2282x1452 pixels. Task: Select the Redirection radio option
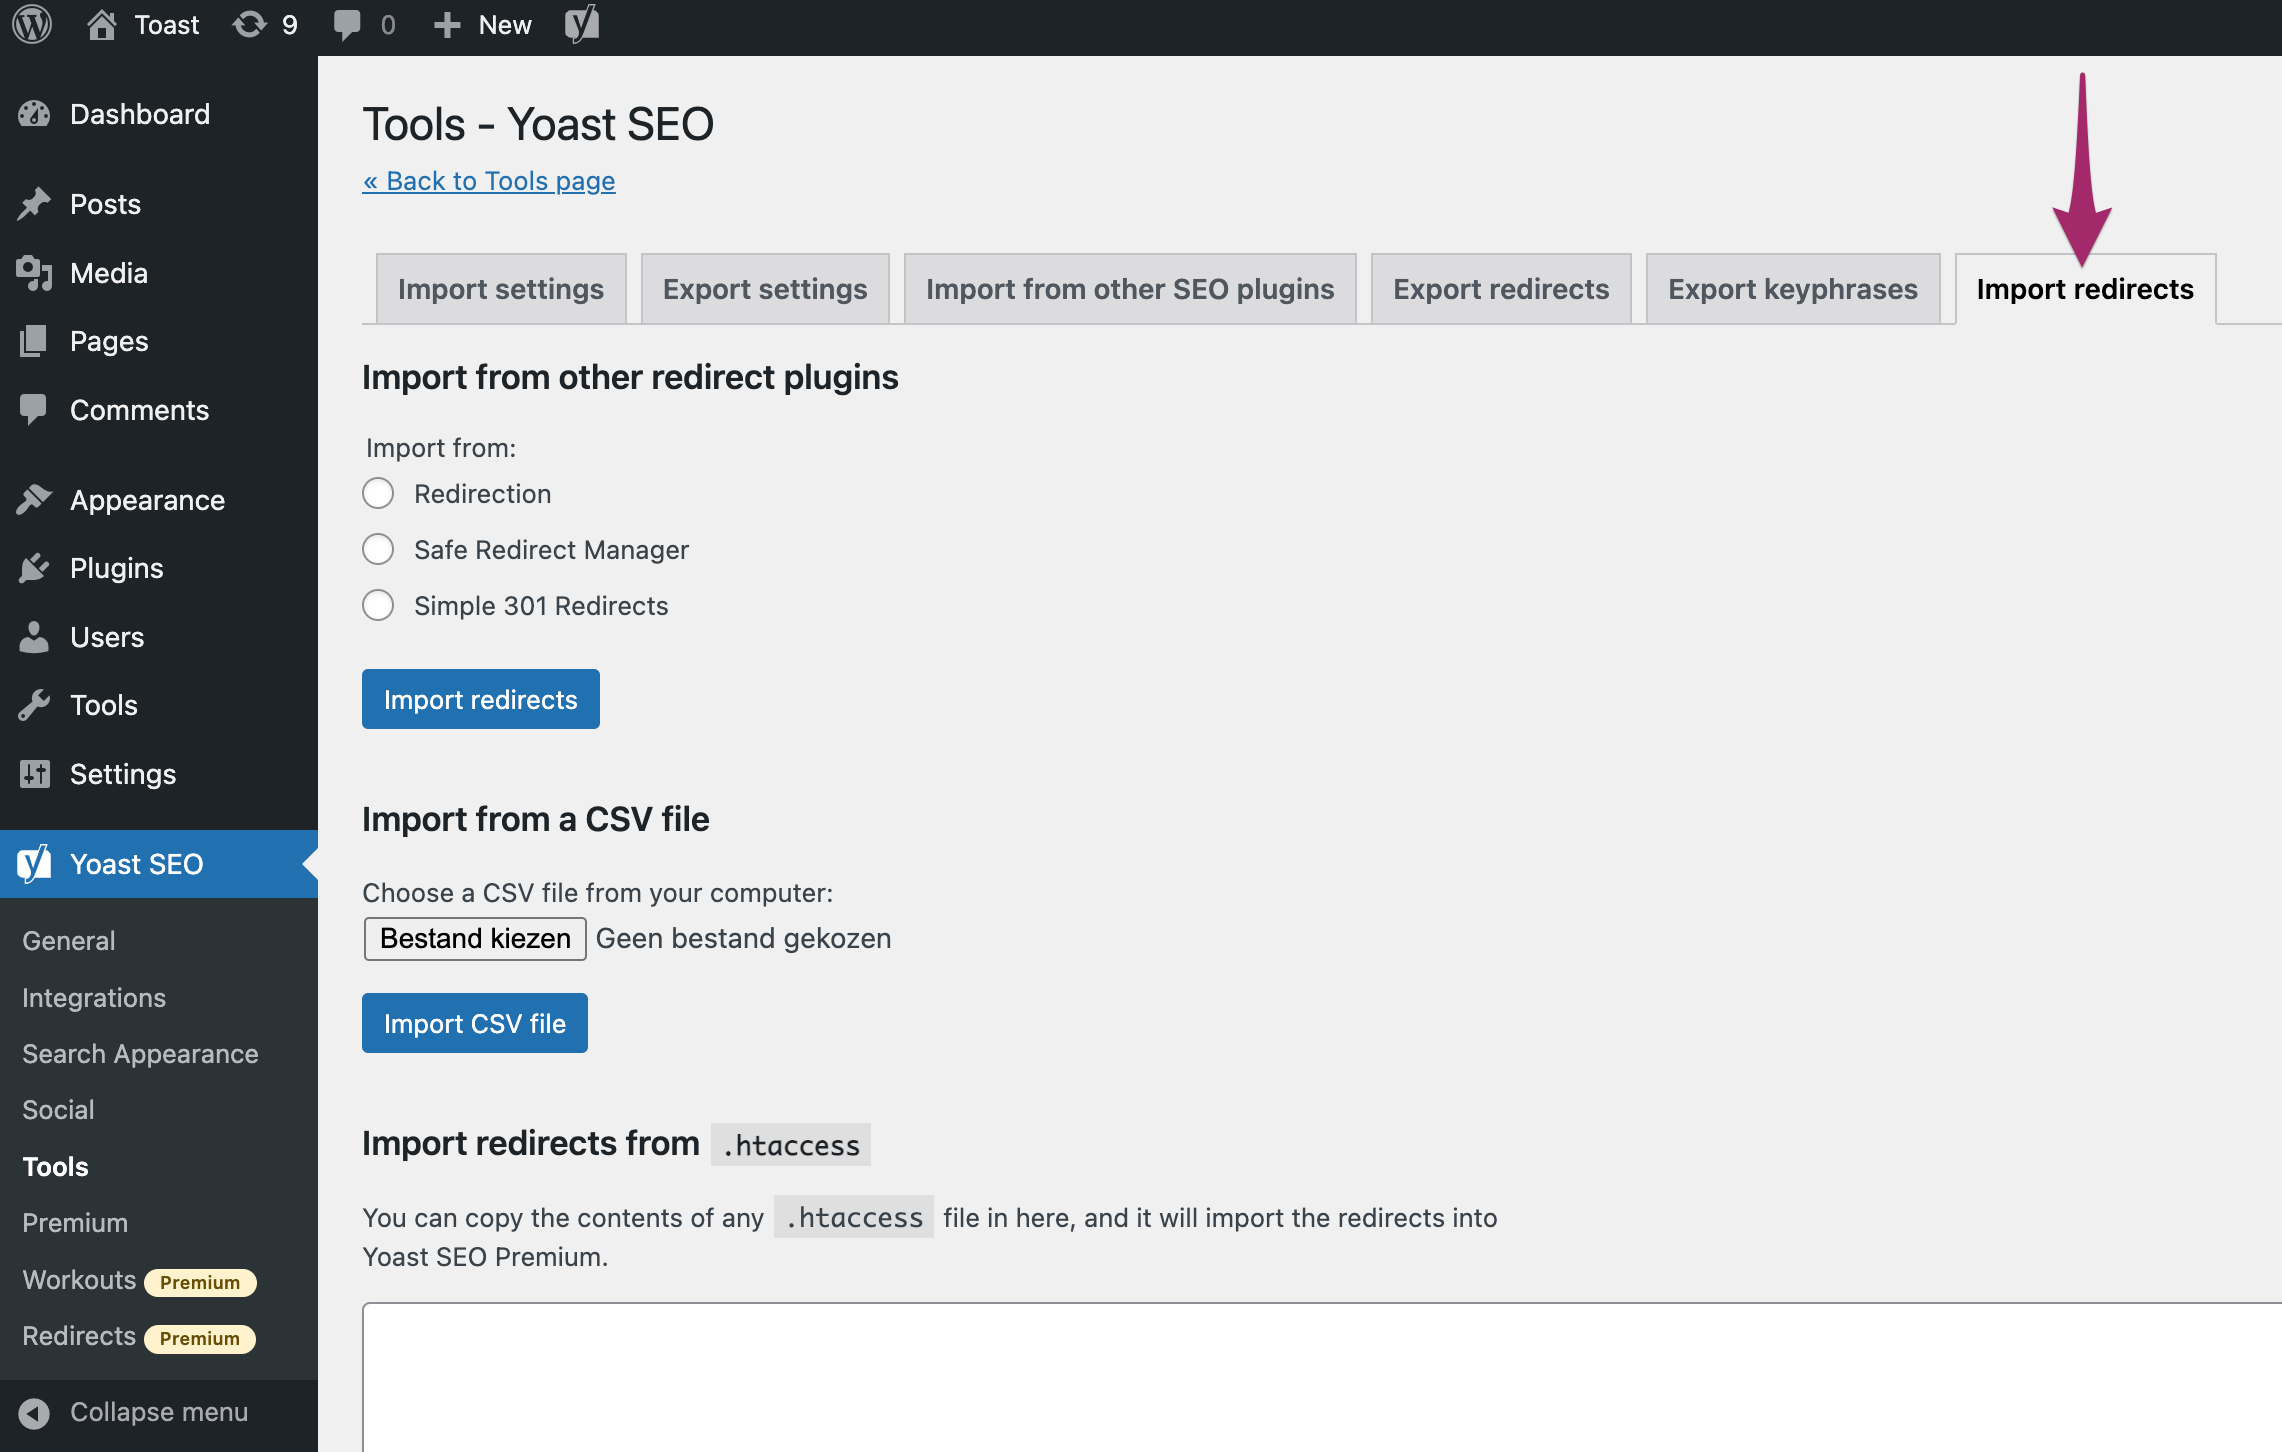(378, 493)
